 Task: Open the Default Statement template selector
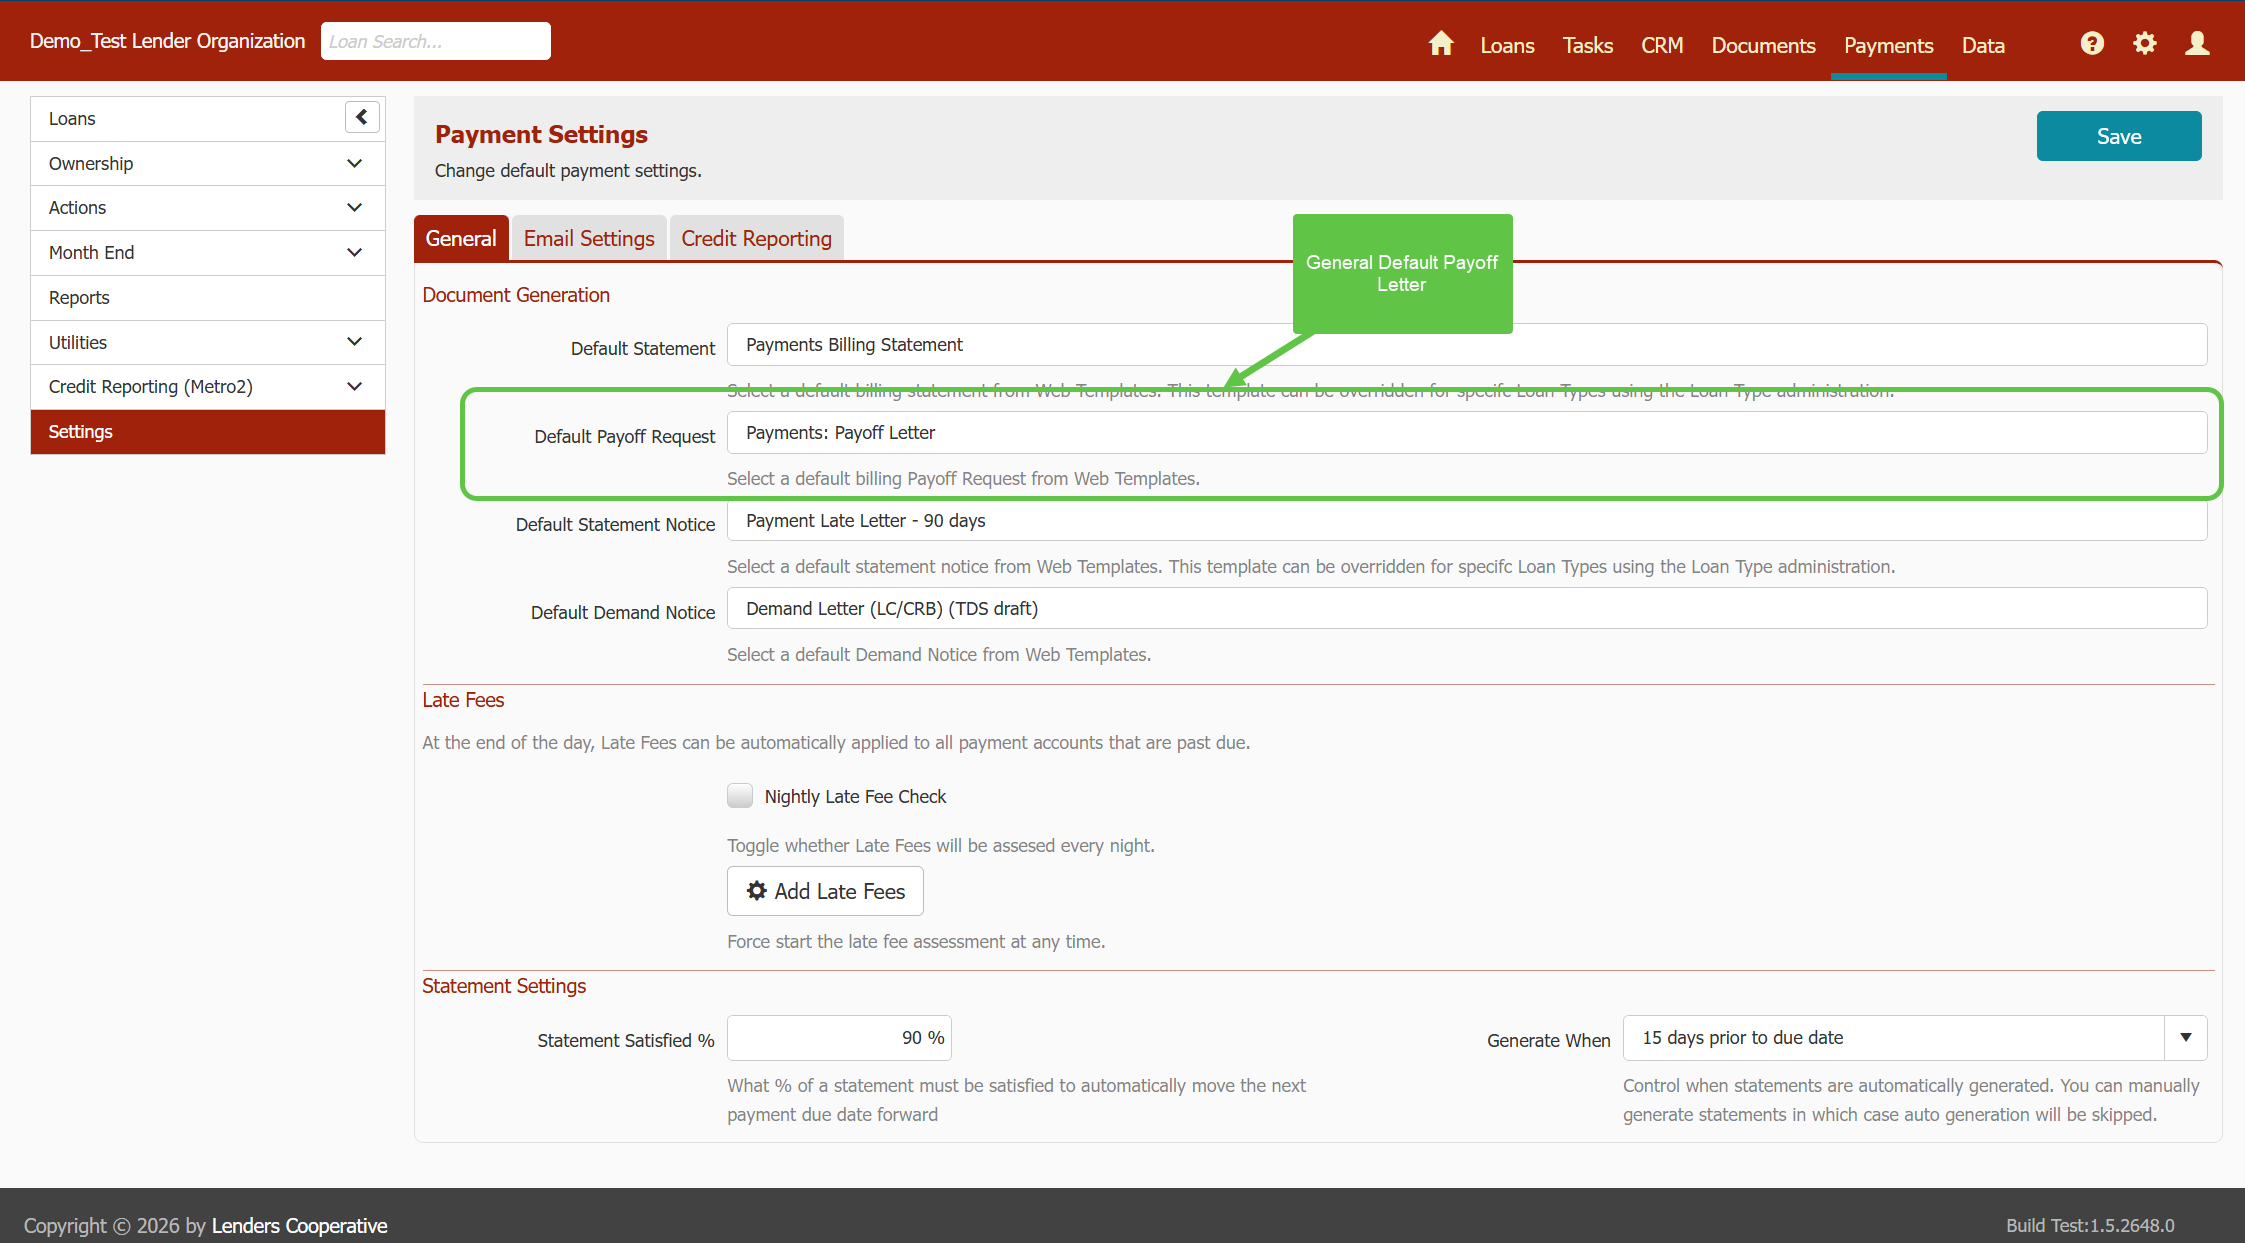1467,345
